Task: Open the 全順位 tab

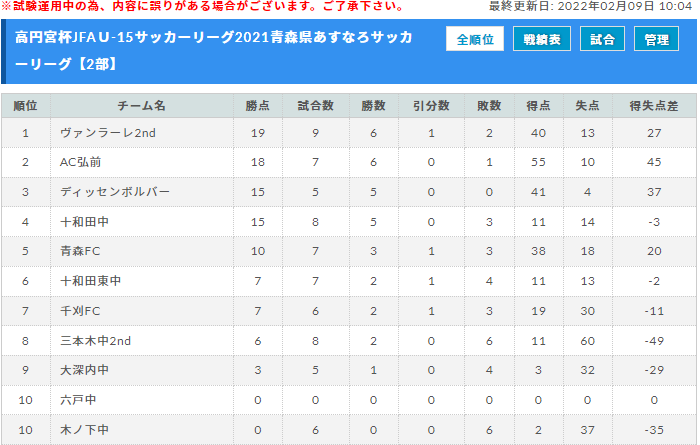Action: [x=475, y=39]
